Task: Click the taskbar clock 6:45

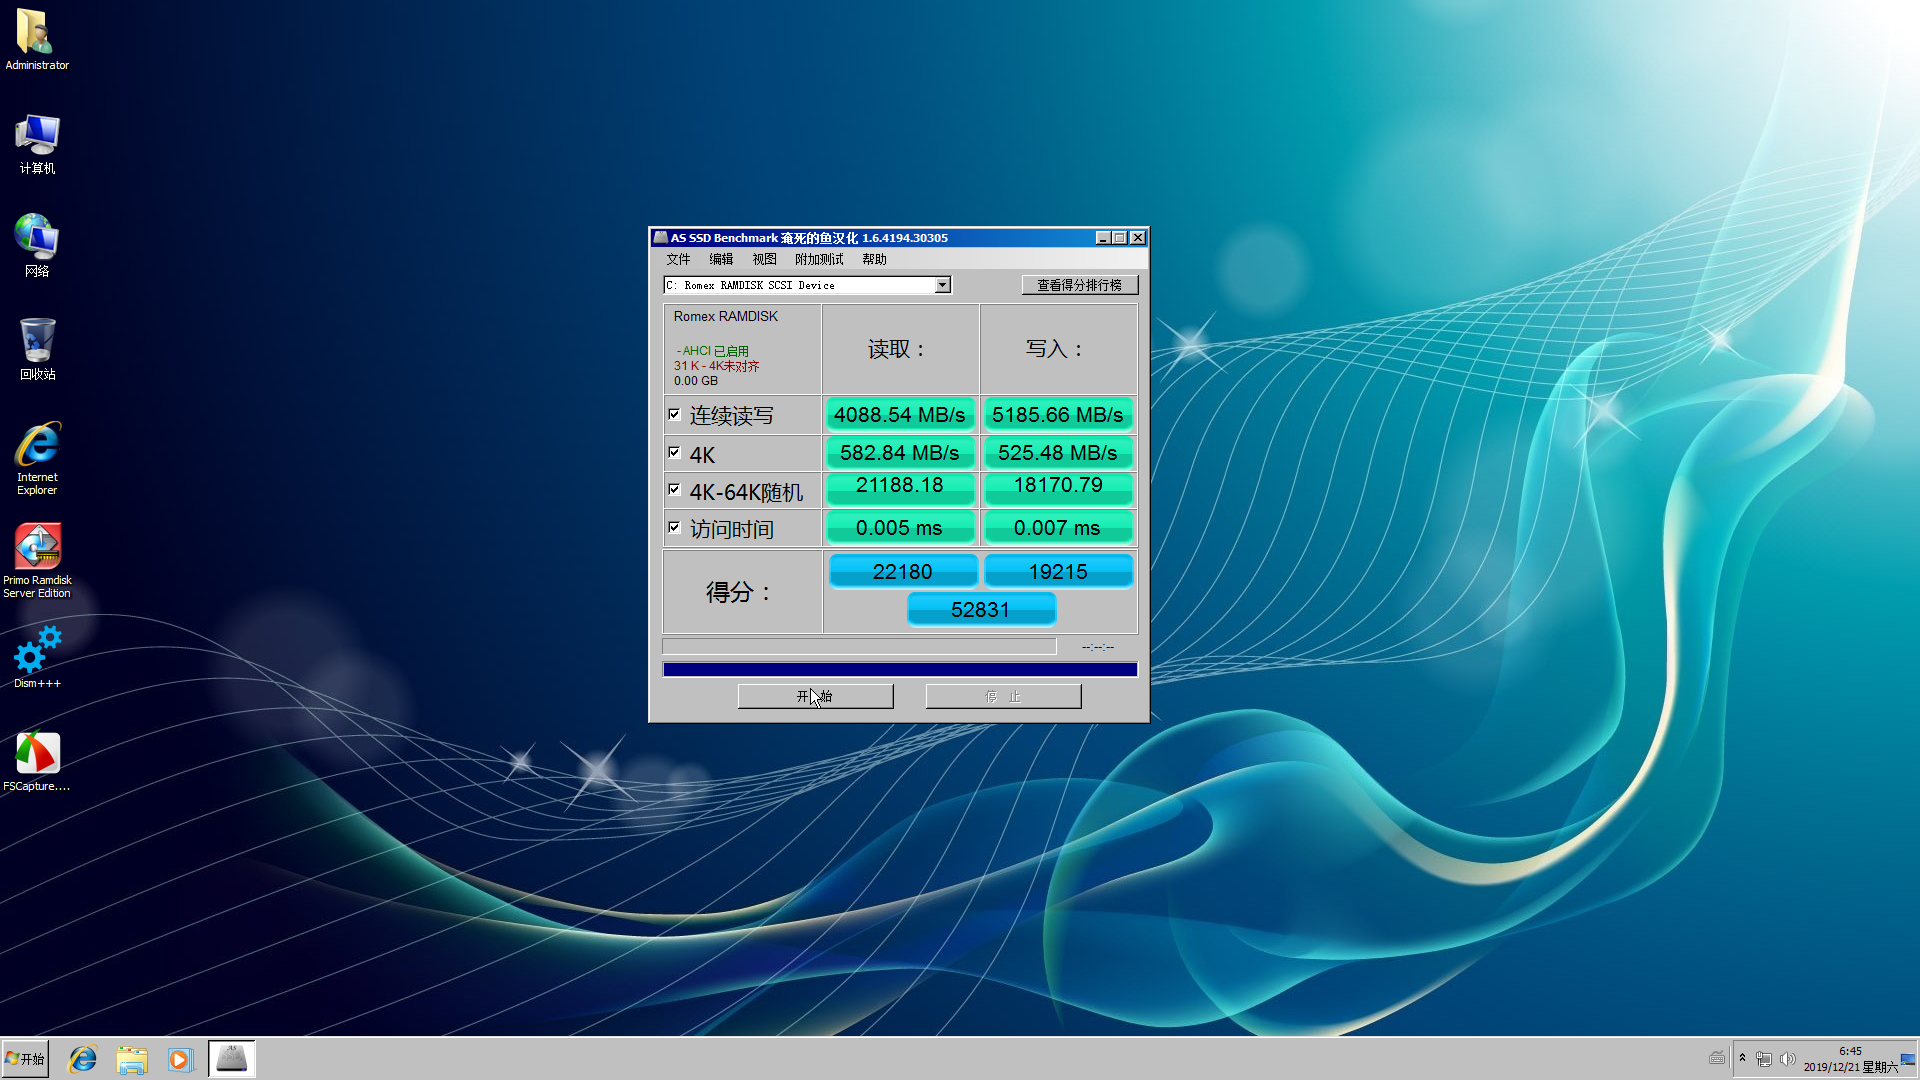Action: click(1850, 1051)
